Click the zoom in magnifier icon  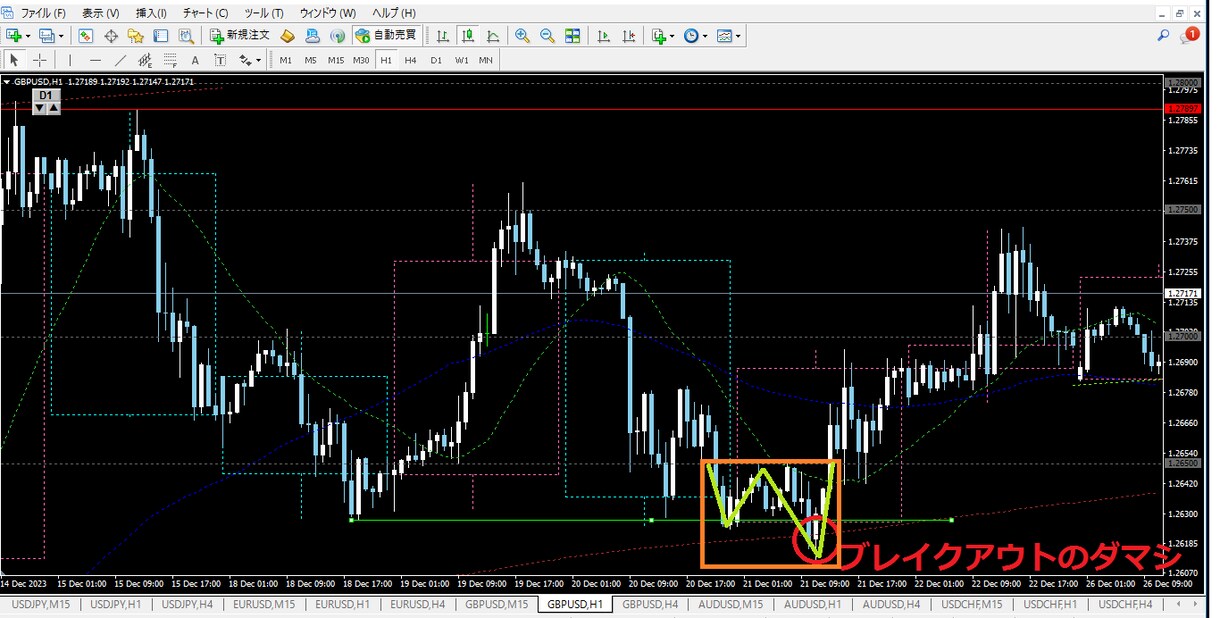tap(522, 36)
